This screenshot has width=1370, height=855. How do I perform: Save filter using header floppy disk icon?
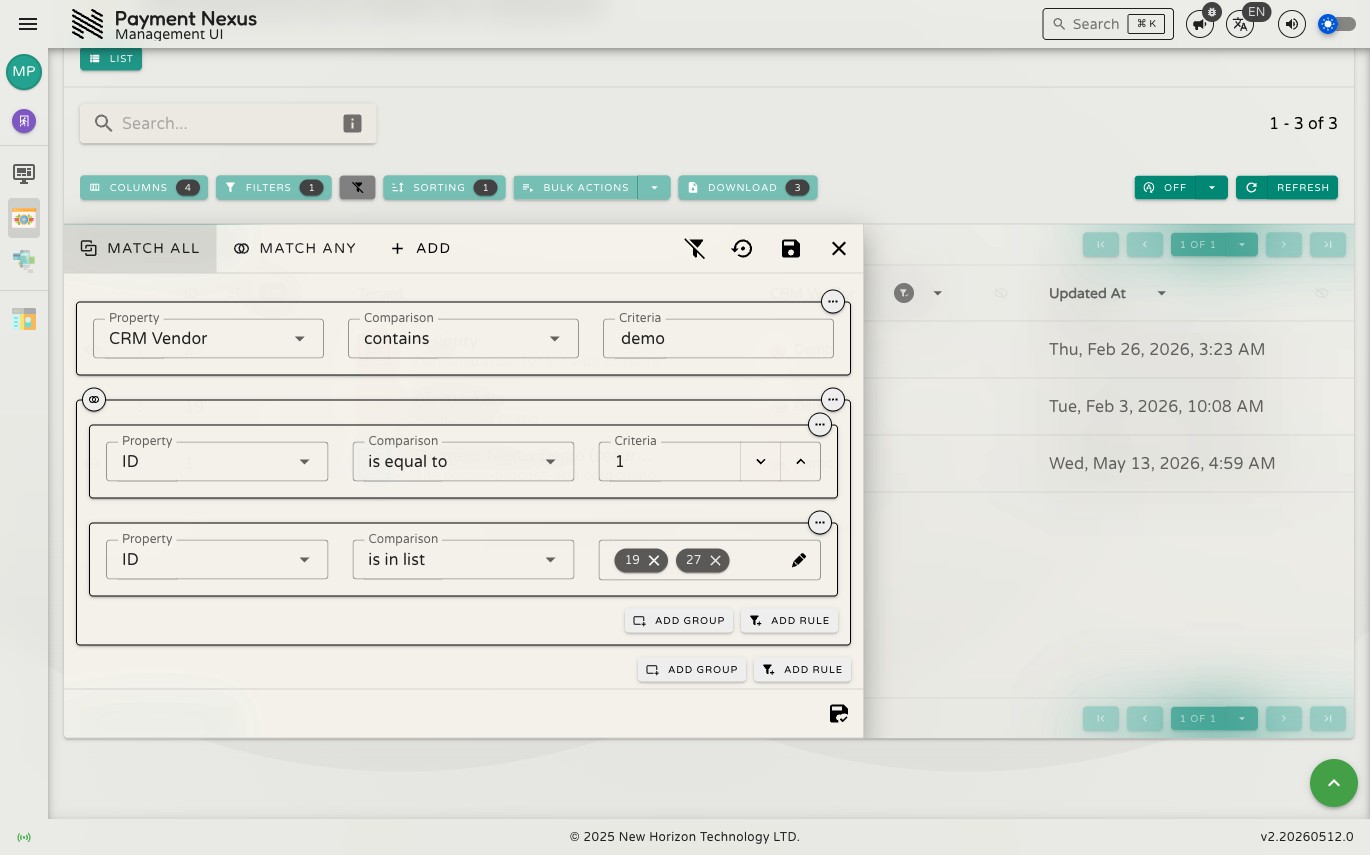point(791,248)
